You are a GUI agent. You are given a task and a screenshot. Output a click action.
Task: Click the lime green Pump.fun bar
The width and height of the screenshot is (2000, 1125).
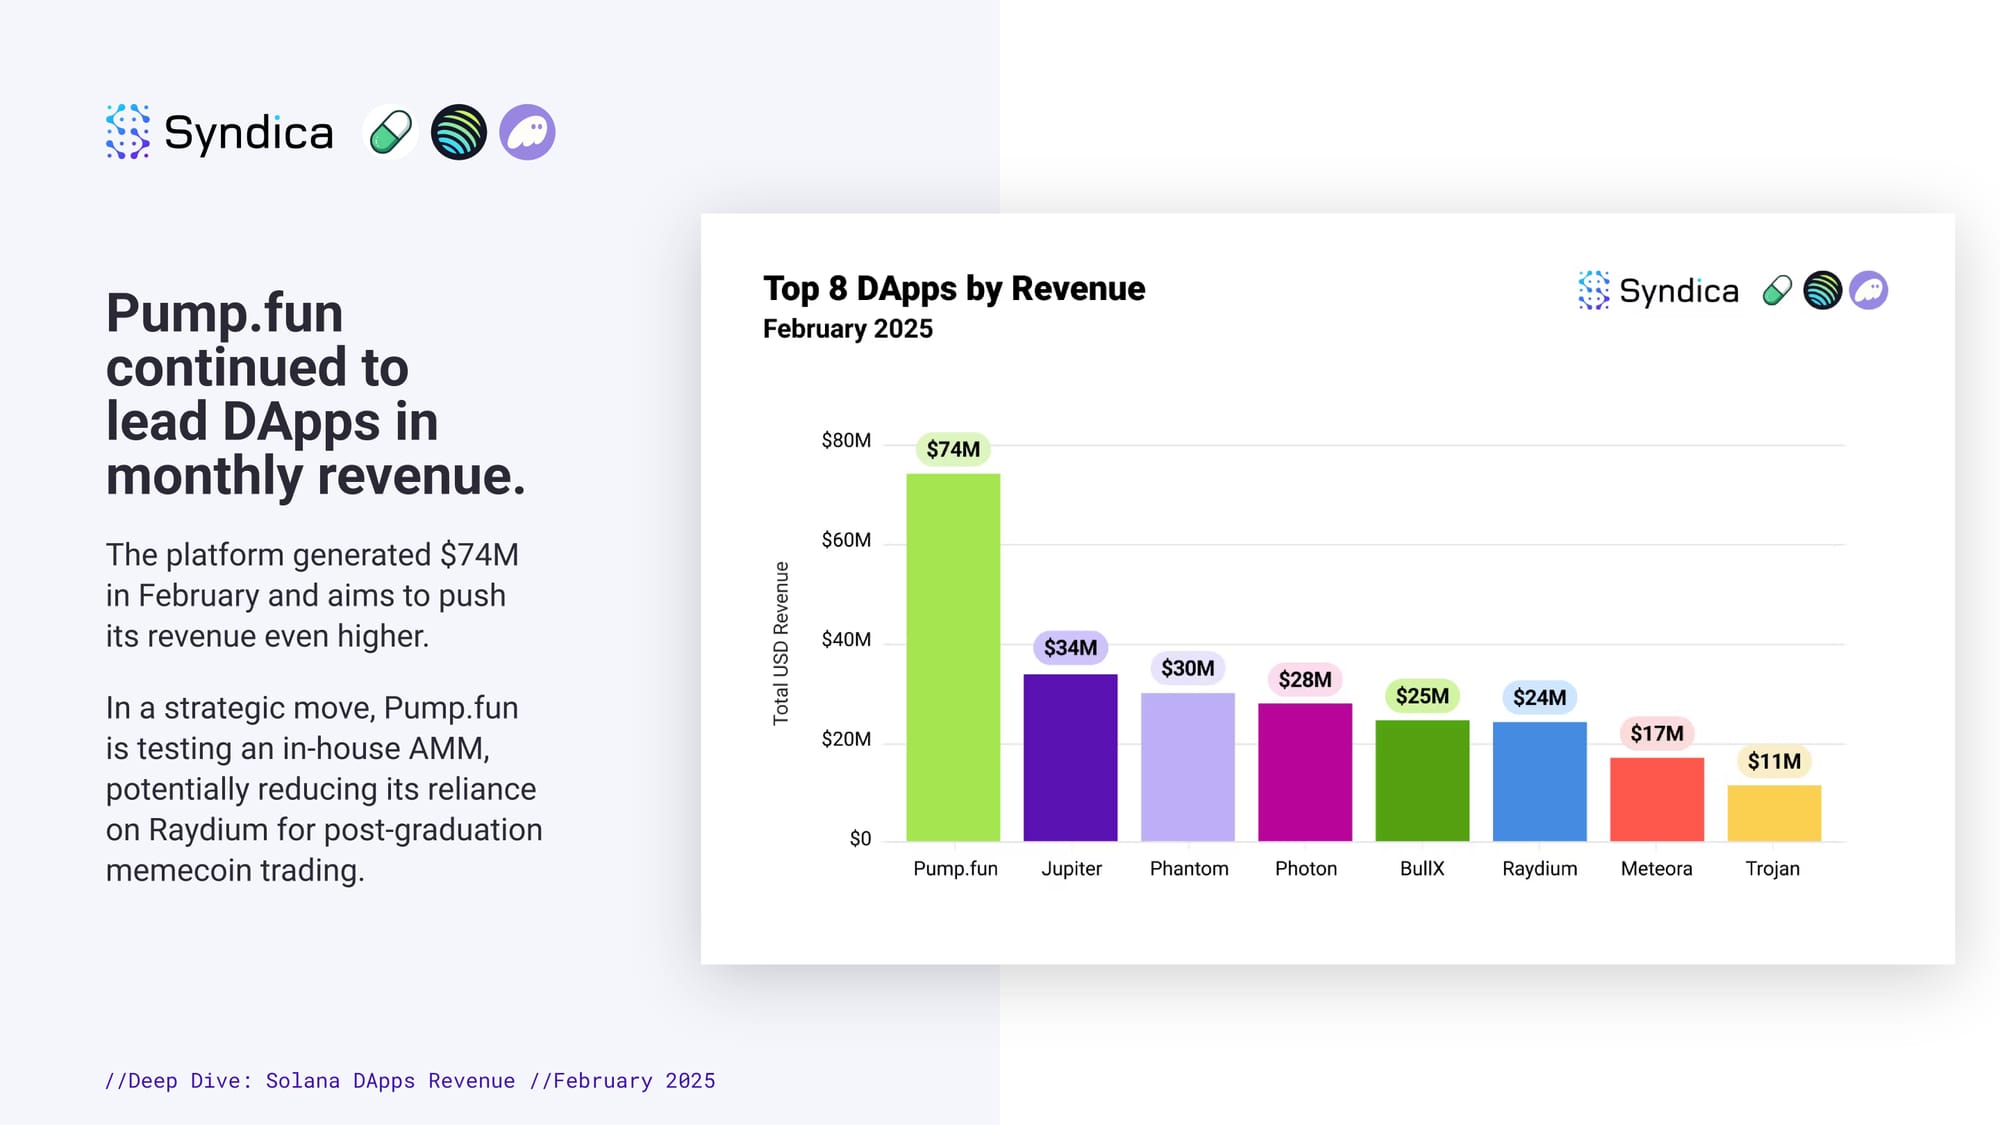953,657
